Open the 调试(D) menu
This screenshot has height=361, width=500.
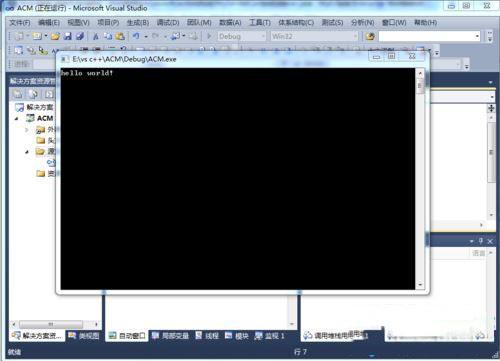(x=168, y=23)
